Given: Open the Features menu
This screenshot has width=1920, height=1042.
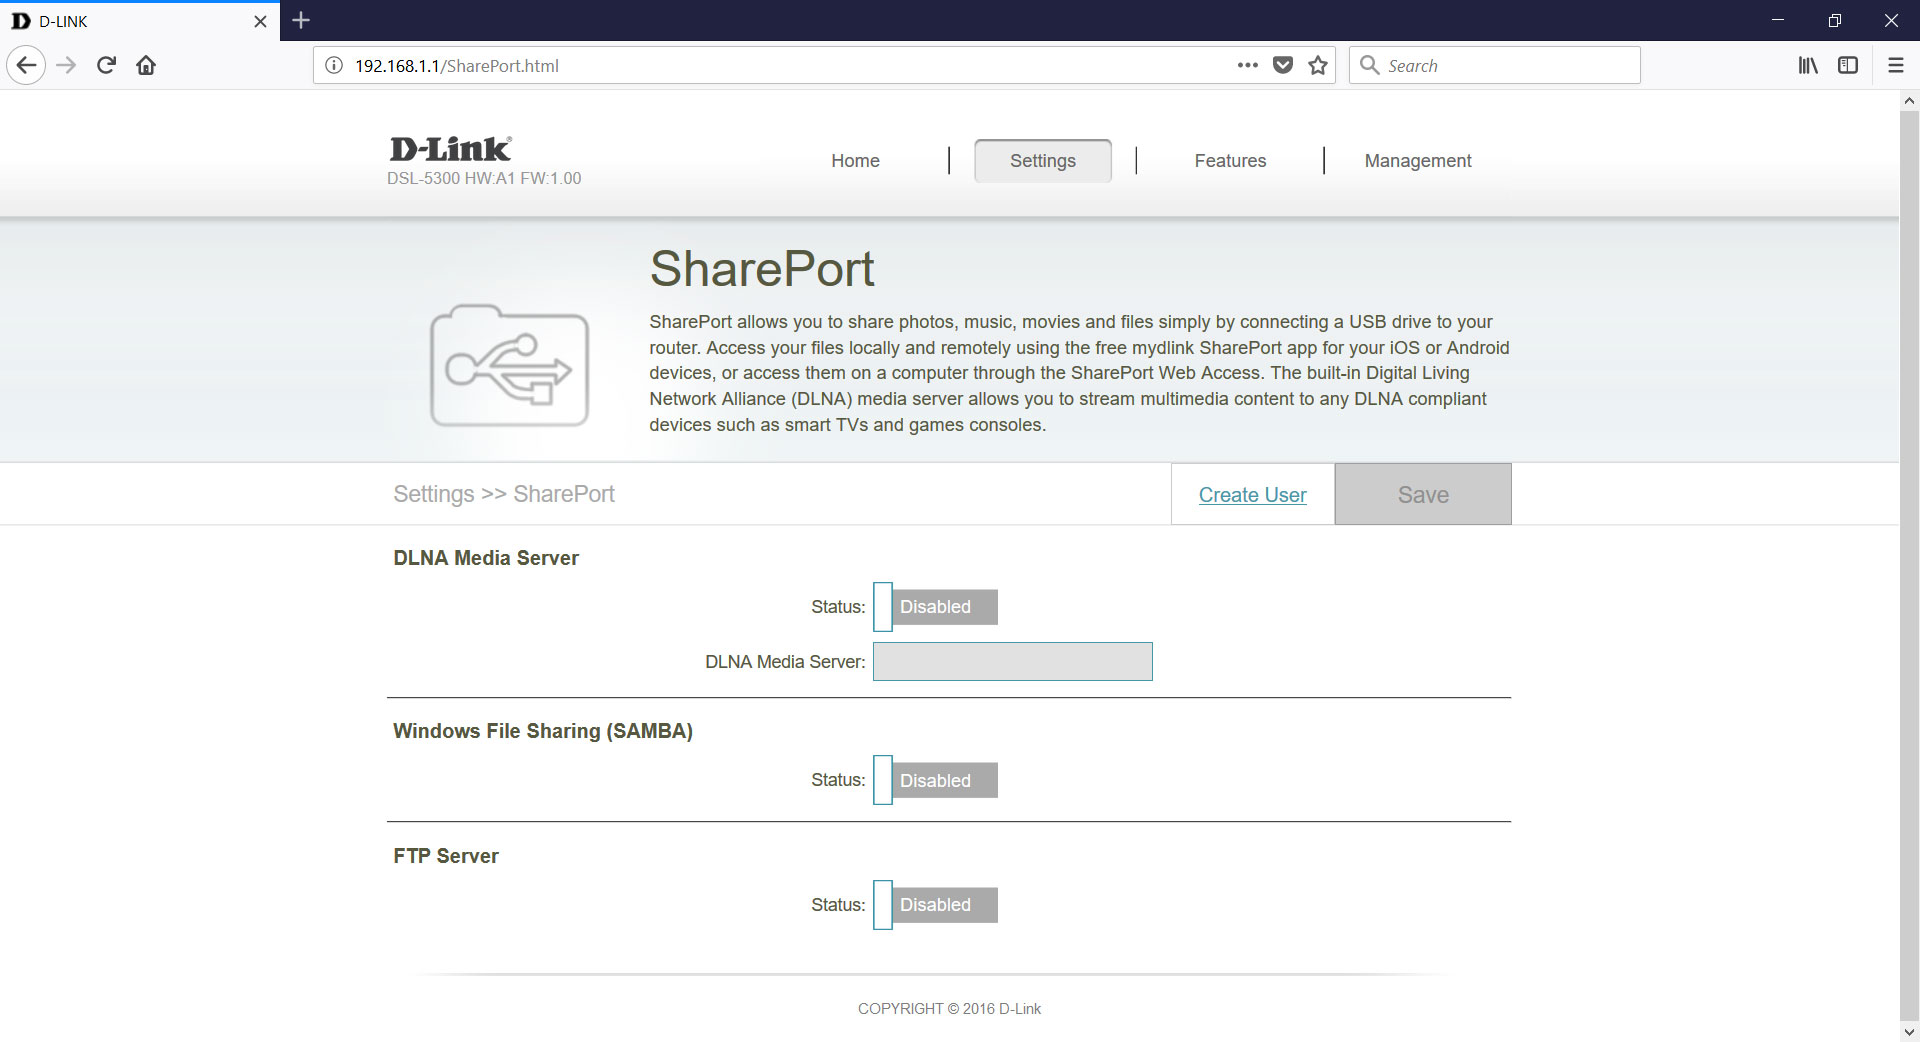Looking at the screenshot, I should pos(1230,161).
